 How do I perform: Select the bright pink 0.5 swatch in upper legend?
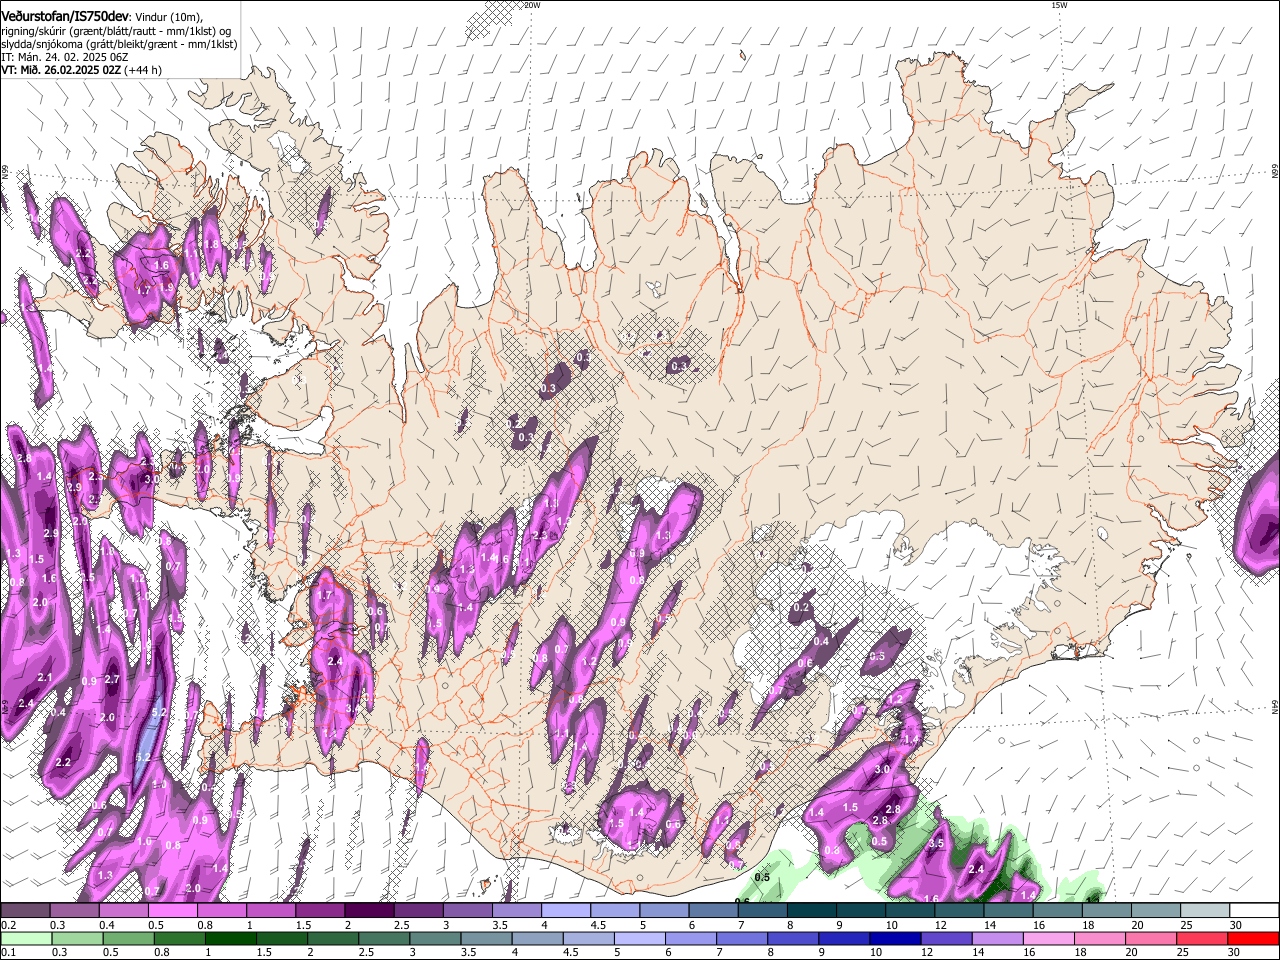pyautogui.click(x=172, y=910)
